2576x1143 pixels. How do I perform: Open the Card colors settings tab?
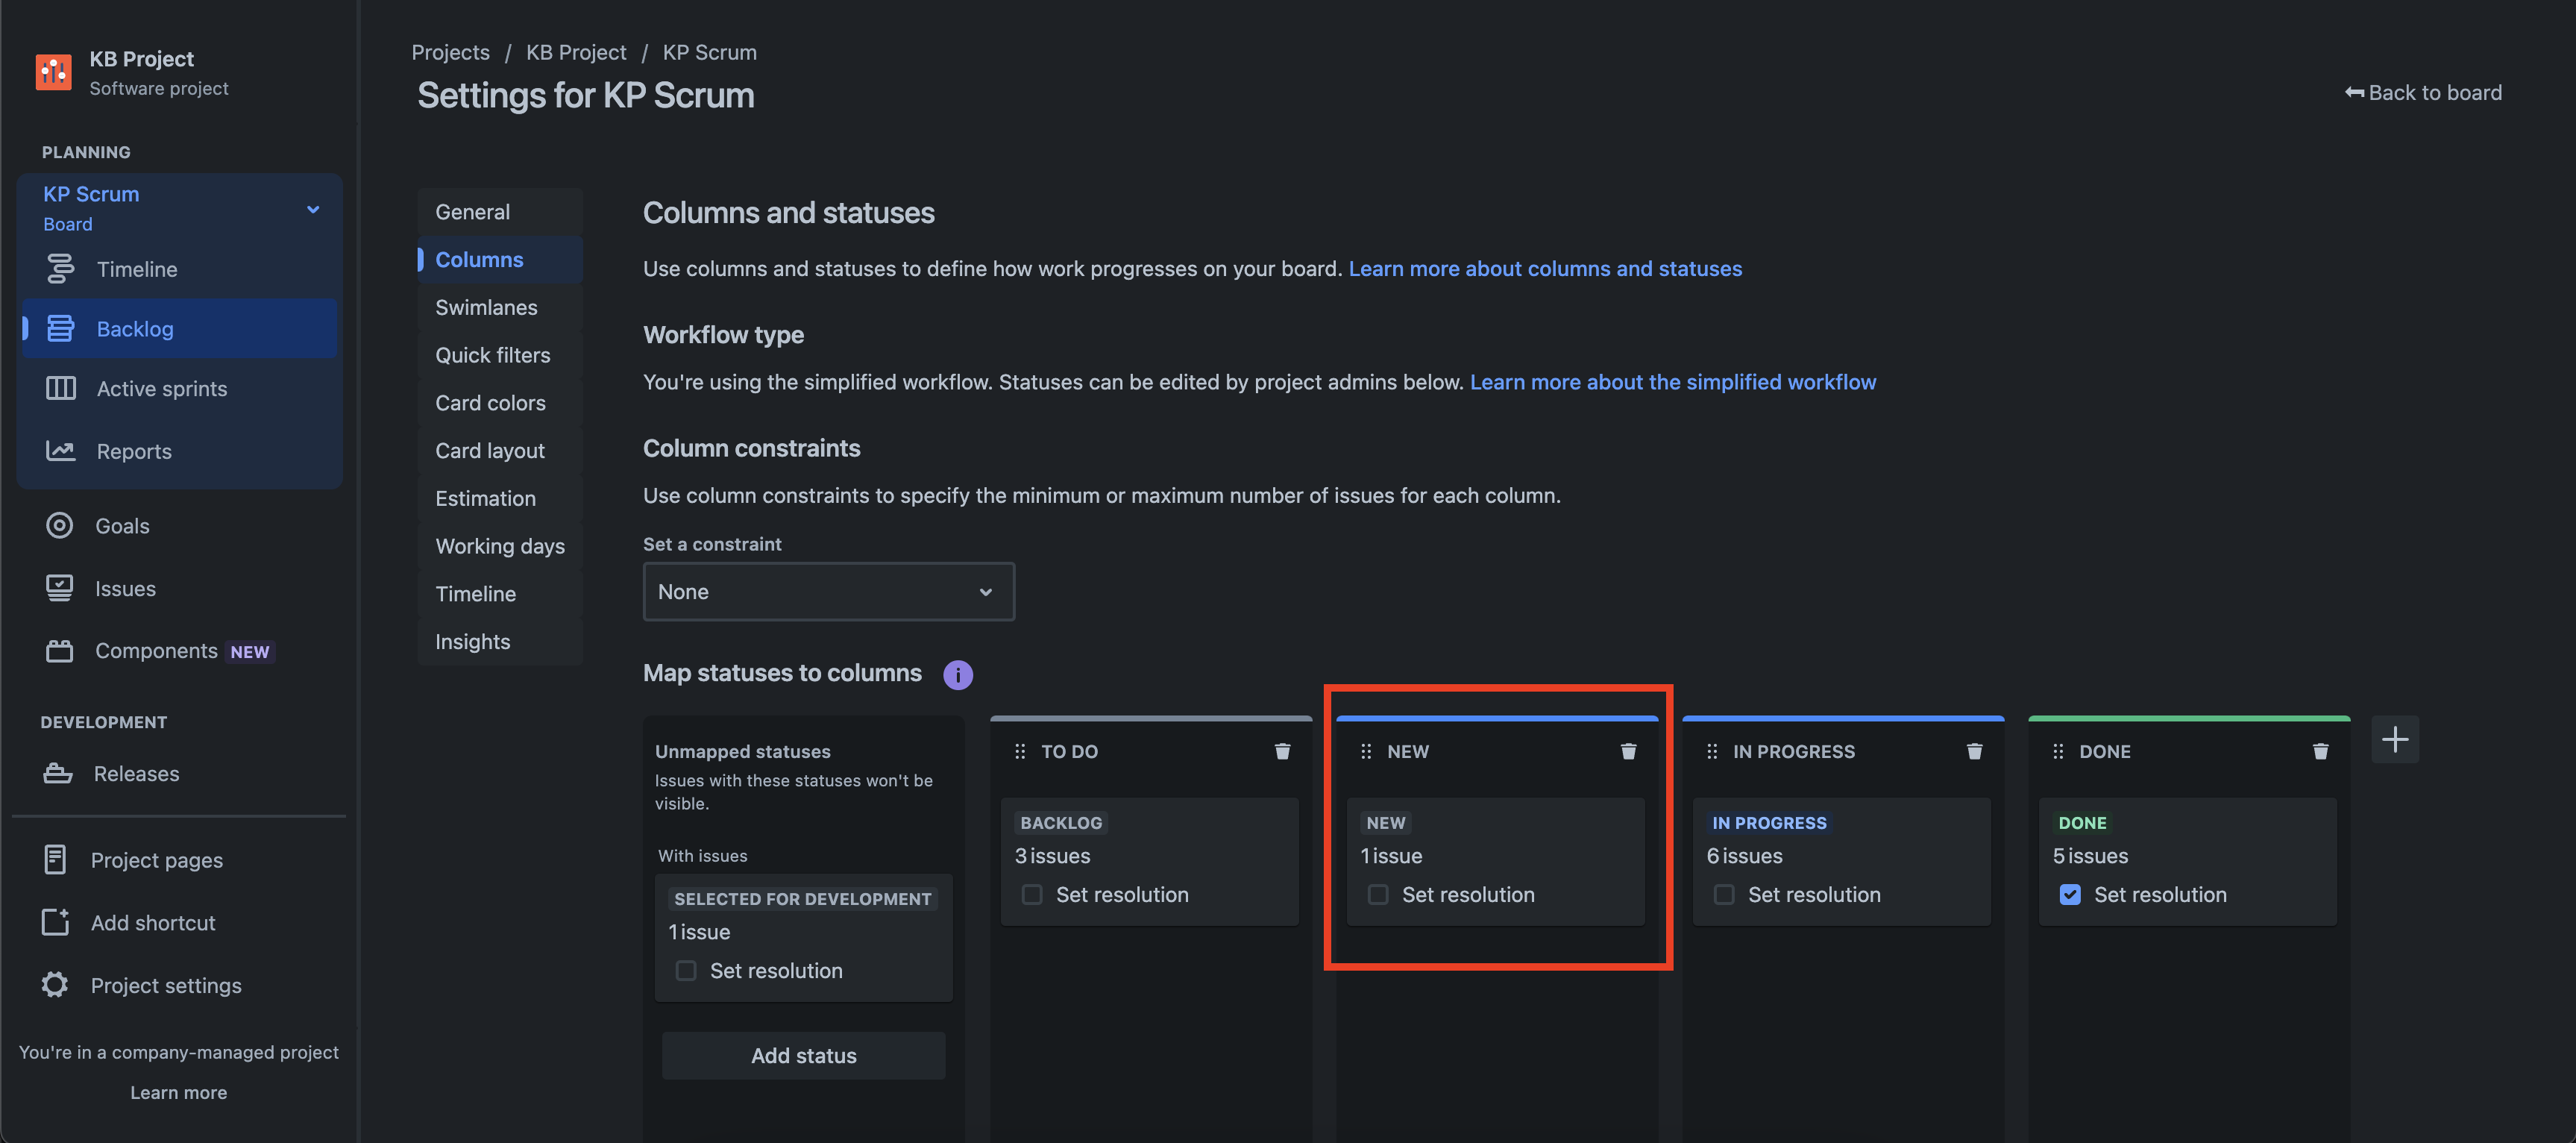[490, 403]
